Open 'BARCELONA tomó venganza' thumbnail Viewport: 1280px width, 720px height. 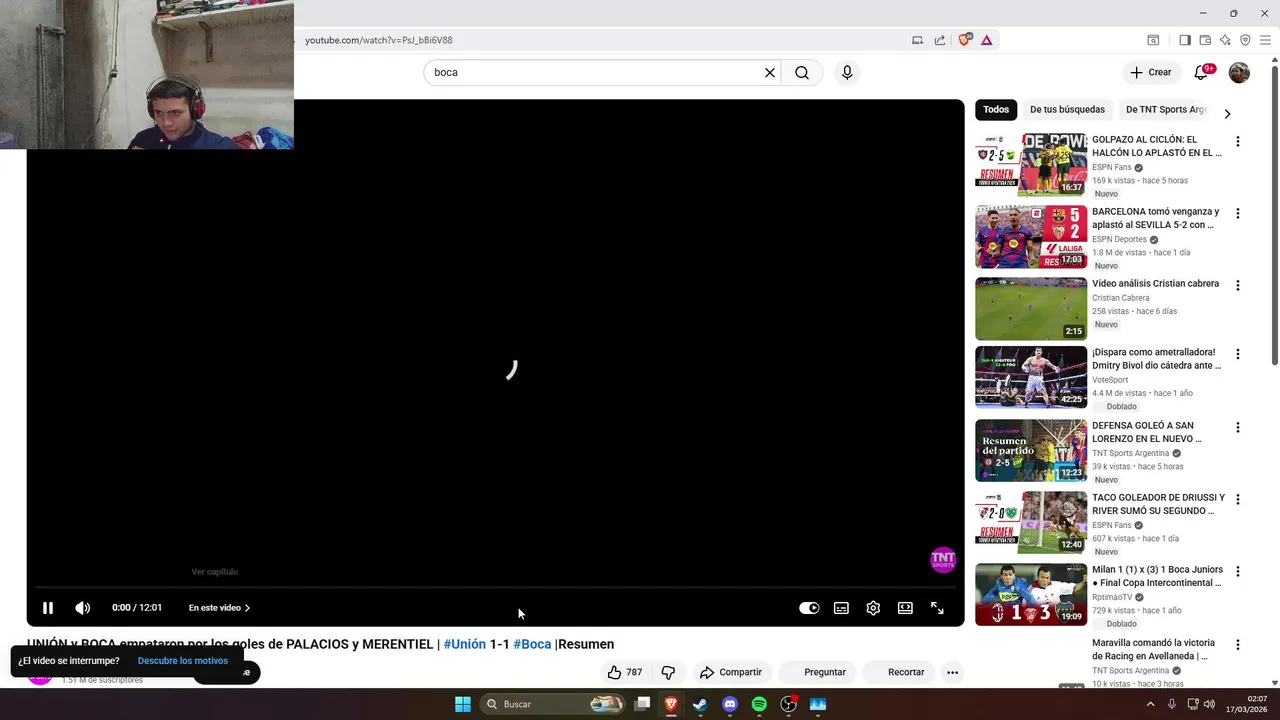tap(1031, 237)
